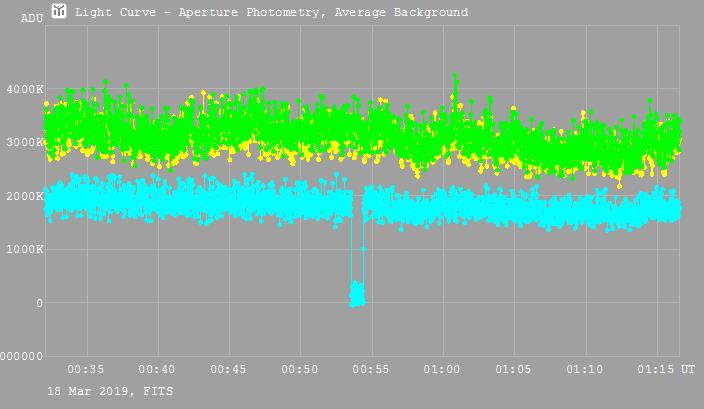Select the 00:40 time axis tick label
704x409 pixels.
[157, 370]
